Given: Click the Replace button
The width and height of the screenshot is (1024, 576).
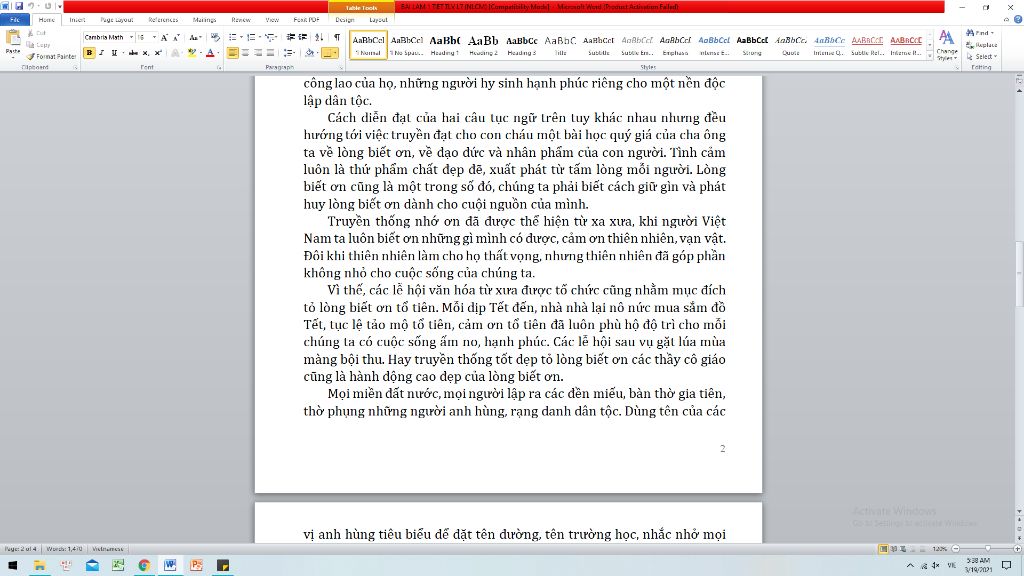Looking at the screenshot, I should click(982, 45).
